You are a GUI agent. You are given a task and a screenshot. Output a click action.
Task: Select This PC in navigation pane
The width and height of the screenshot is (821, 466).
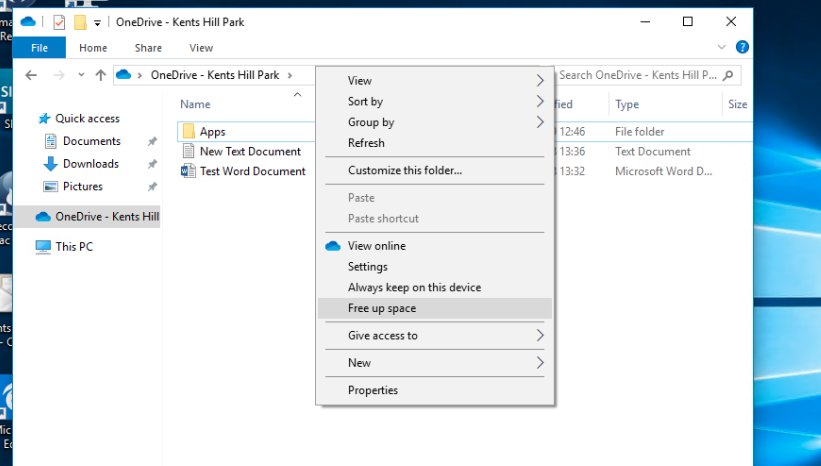pos(74,247)
